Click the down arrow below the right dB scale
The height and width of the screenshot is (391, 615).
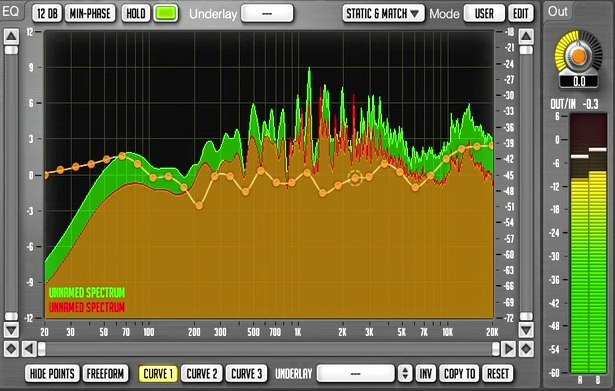[526, 330]
